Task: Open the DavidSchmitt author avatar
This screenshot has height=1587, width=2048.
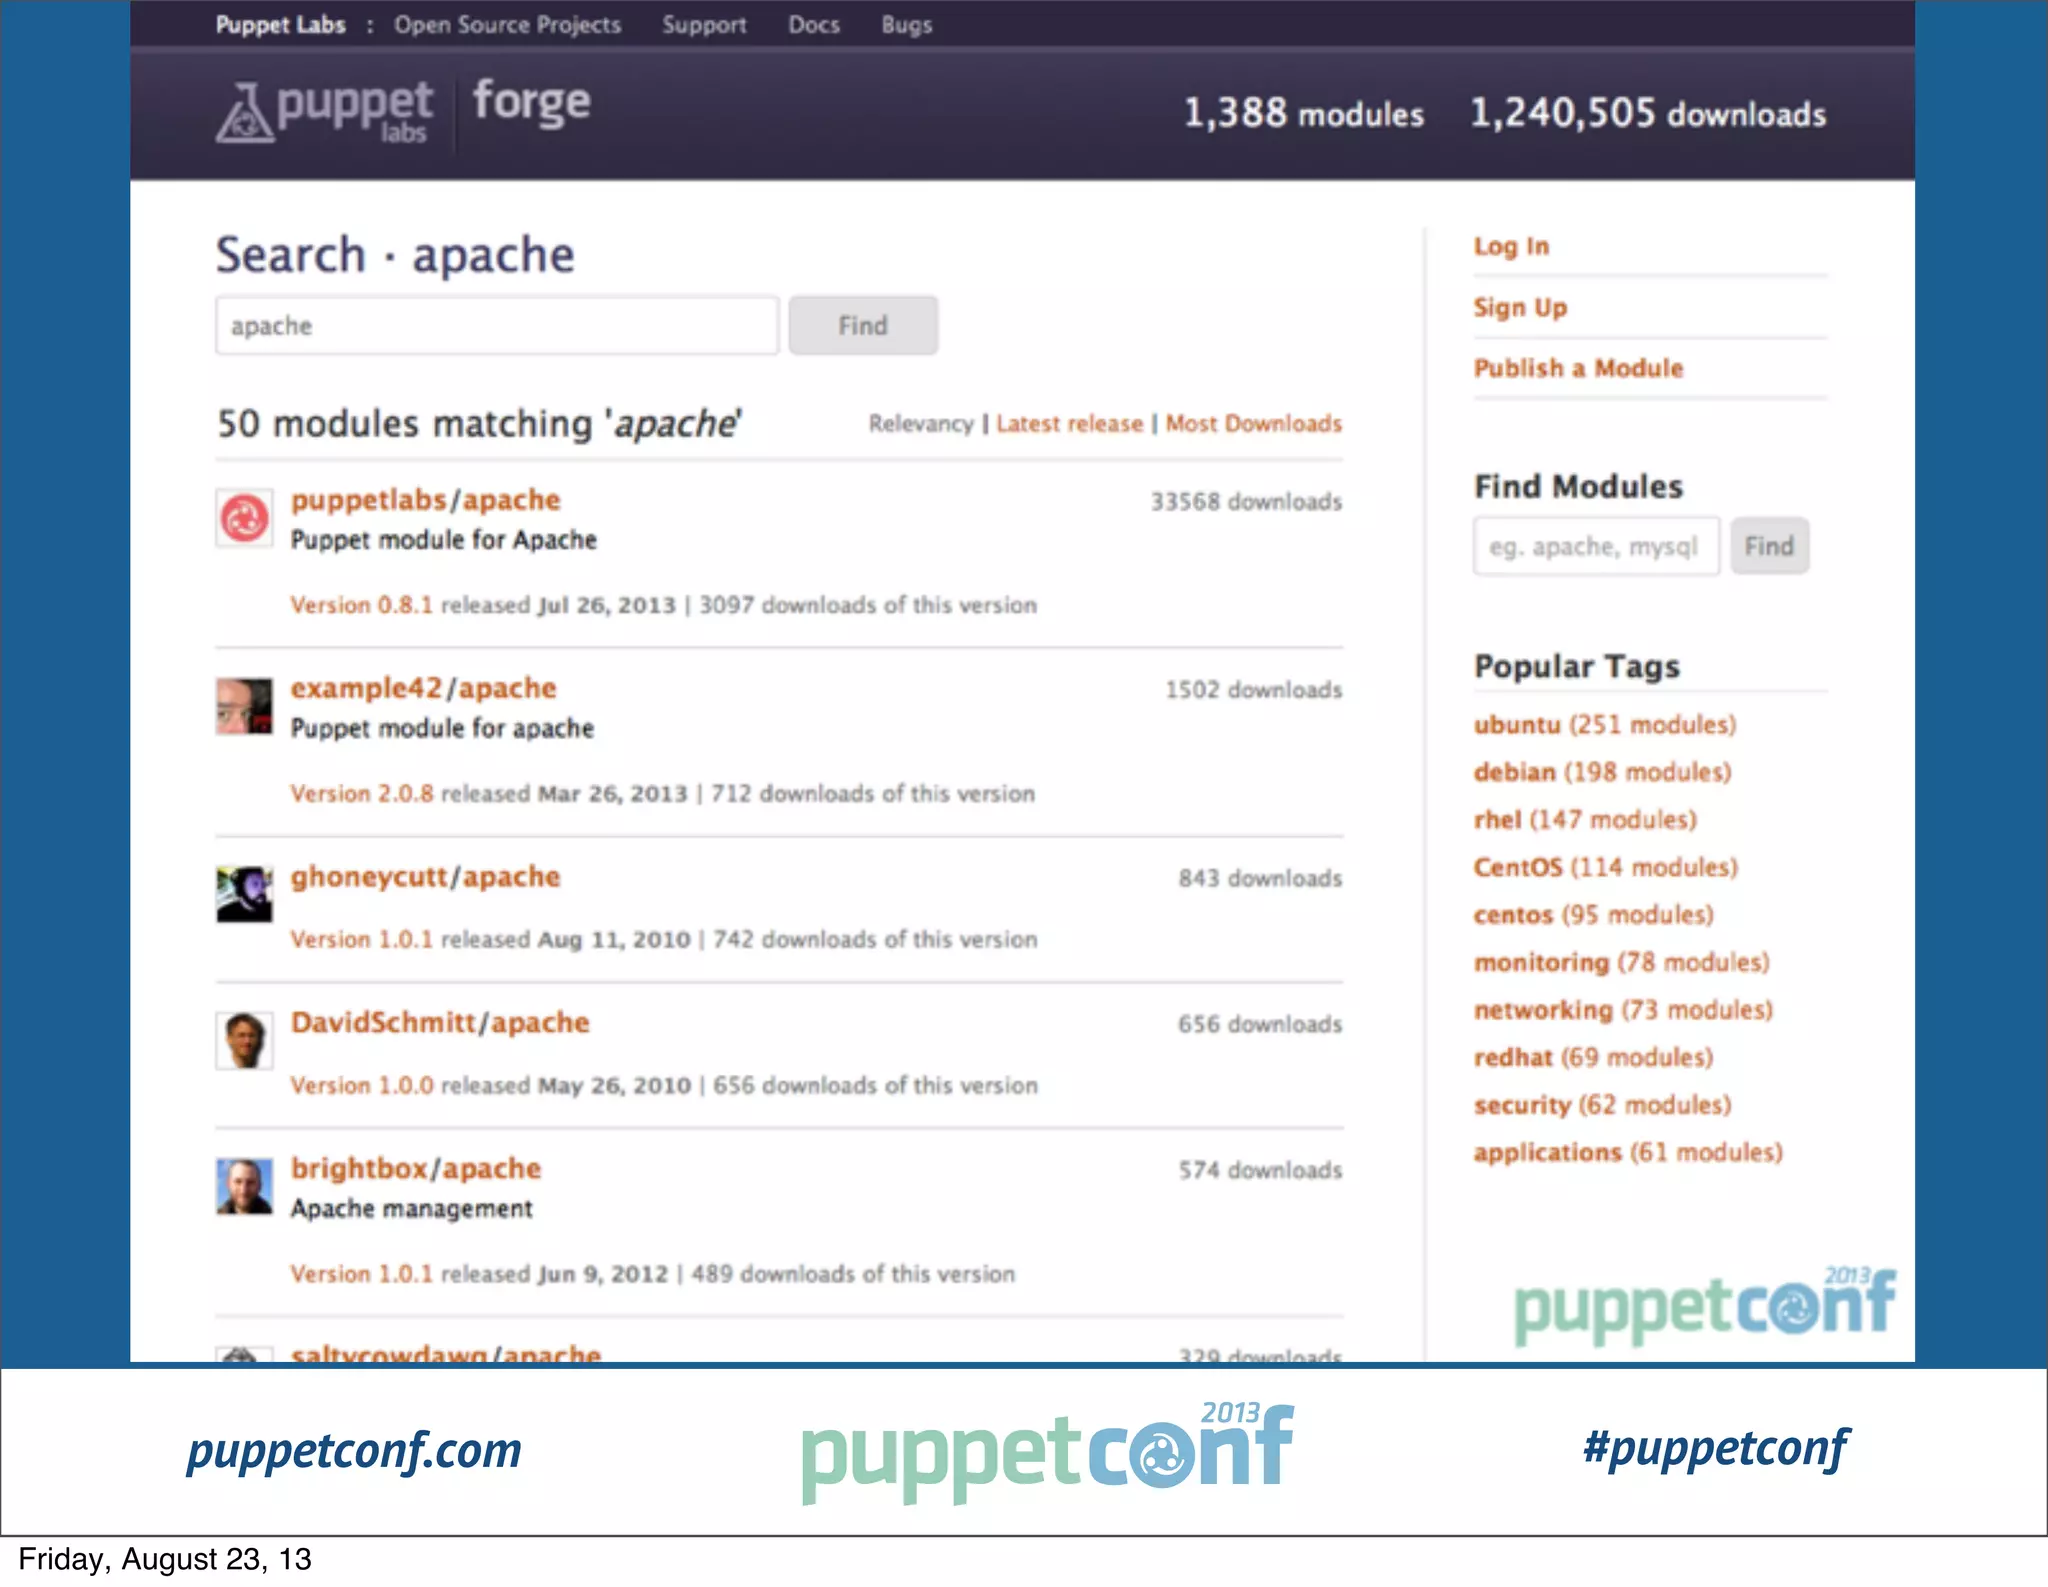Action: 244,1040
